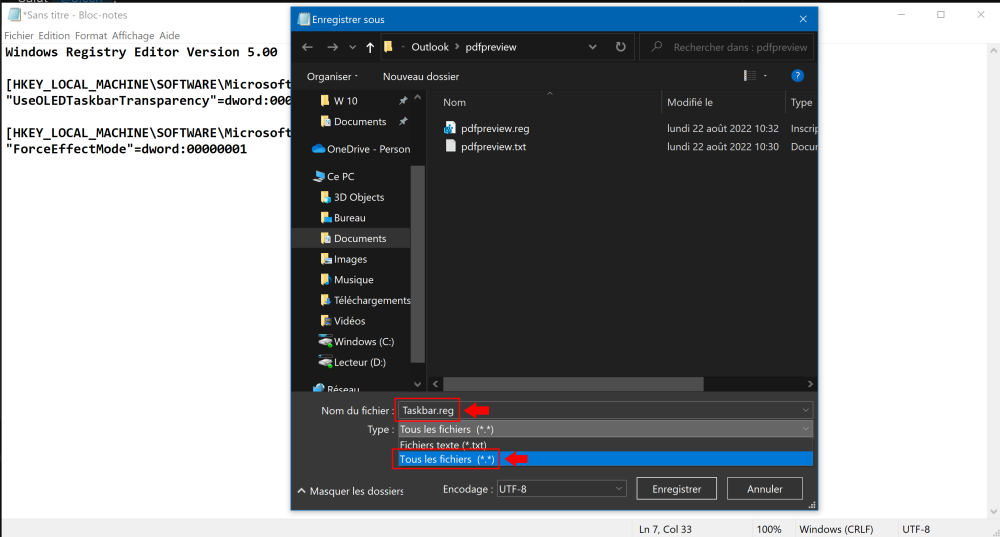Screen dimensions: 1000x537
Task: Click pdfpreview in the address path
Action: (490, 47)
